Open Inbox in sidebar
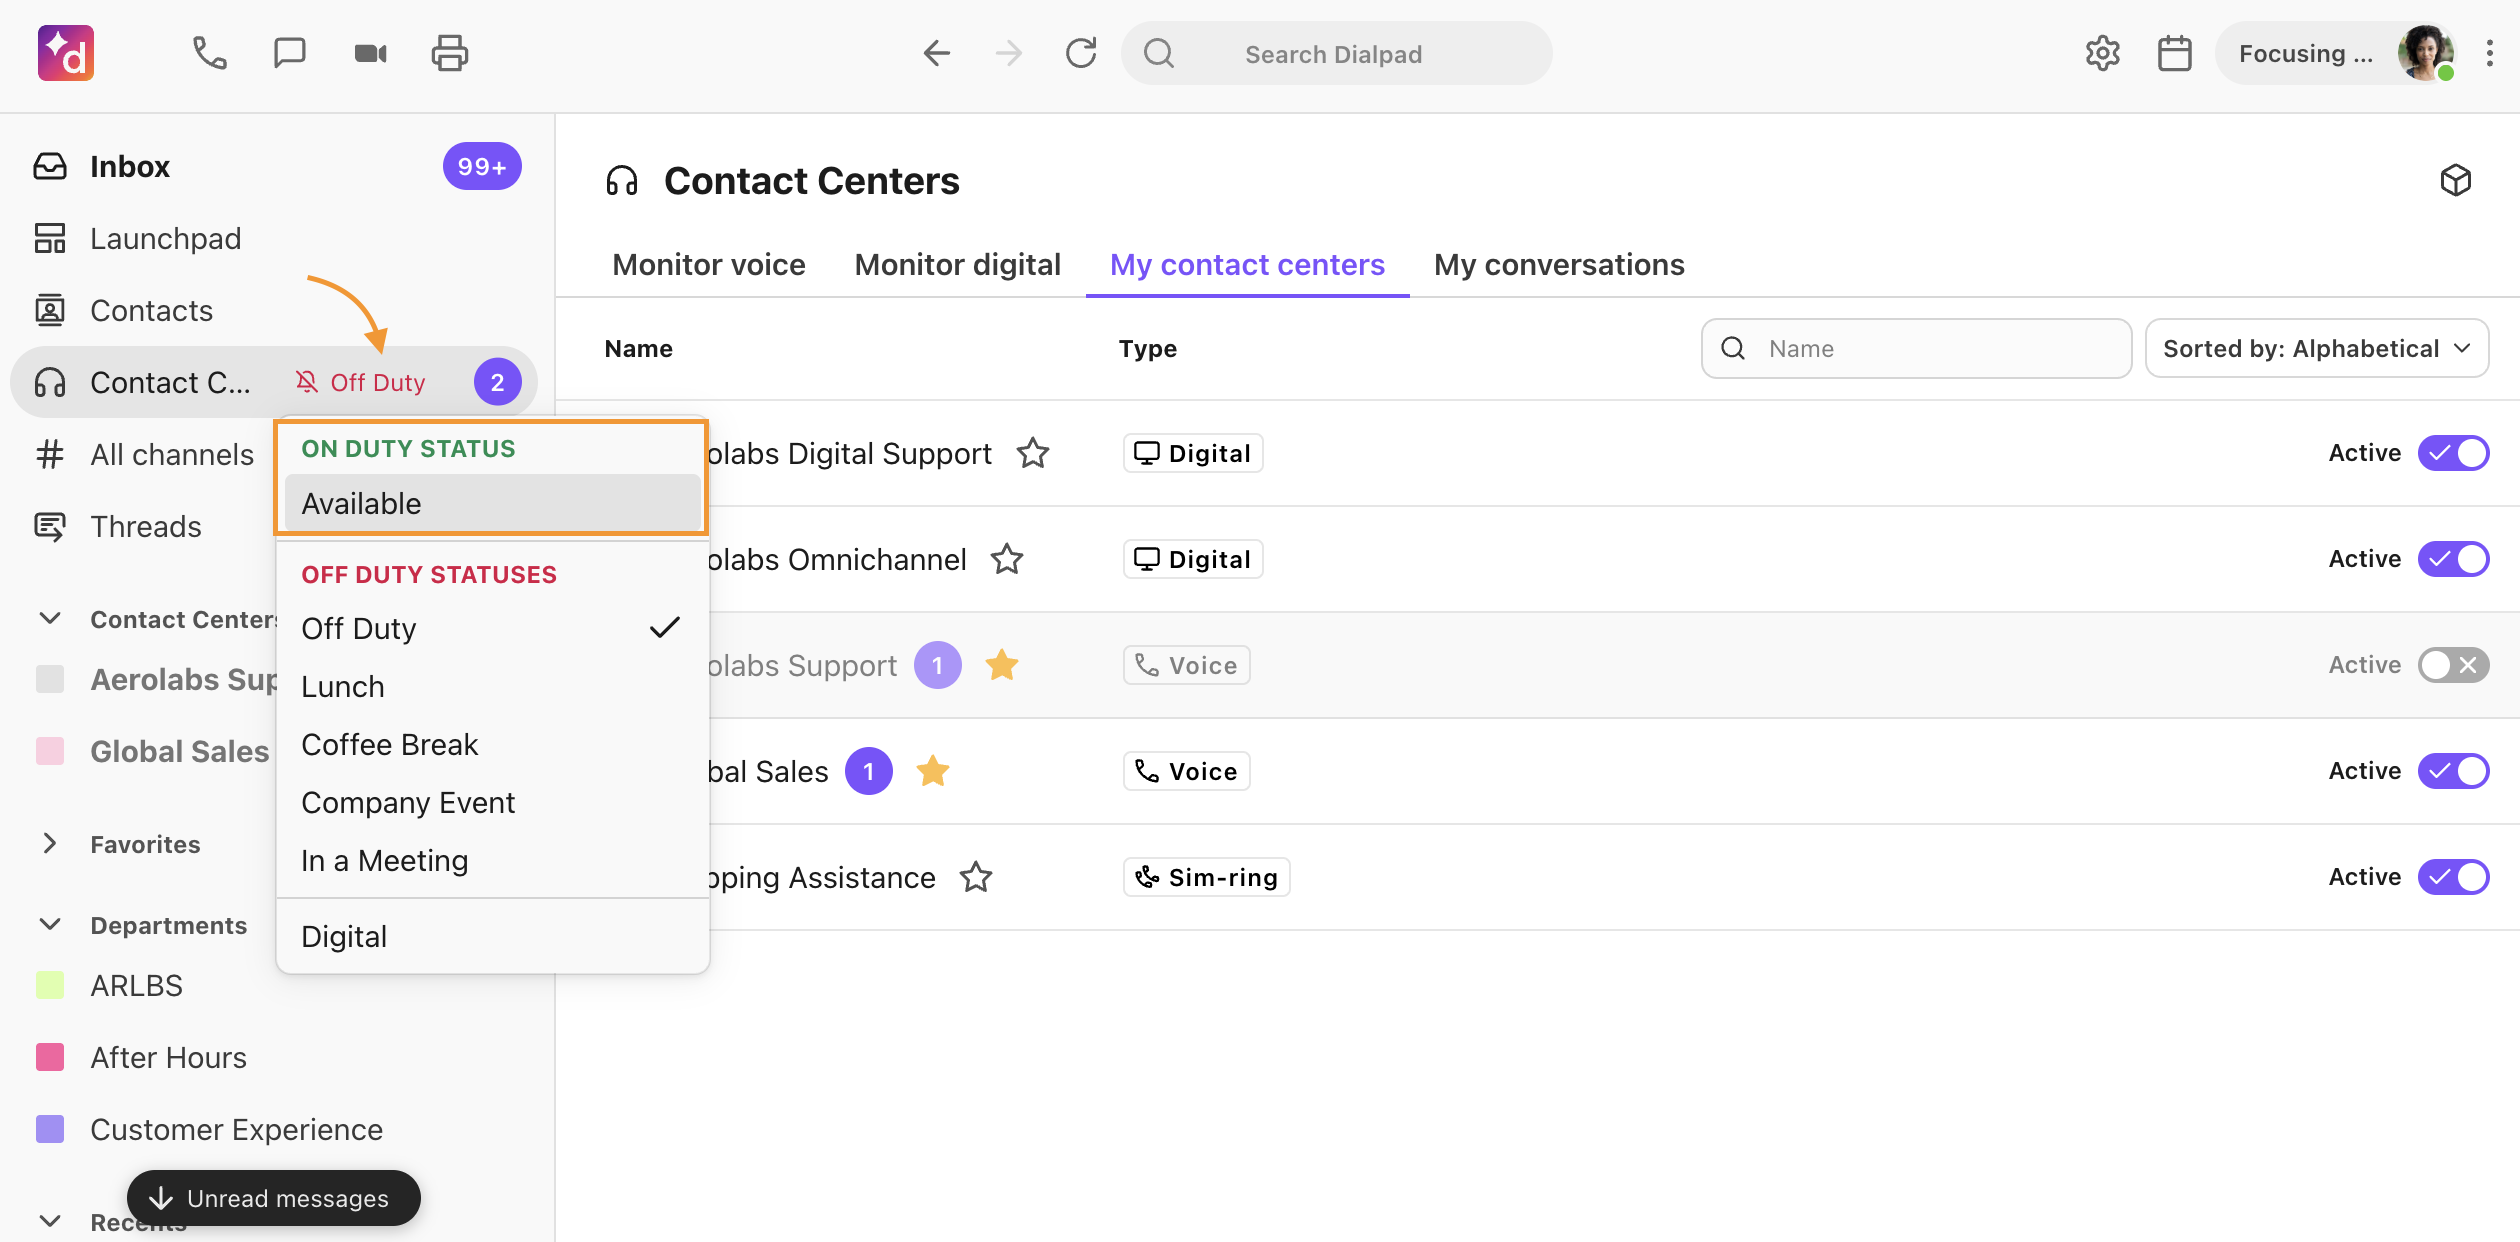This screenshot has height=1242, width=2520. [x=276, y=166]
